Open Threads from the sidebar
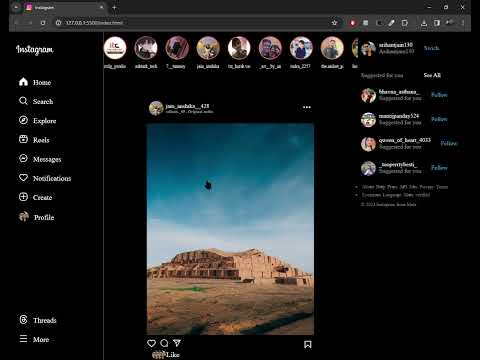This screenshot has height=360, width=480. pos(38,320)
